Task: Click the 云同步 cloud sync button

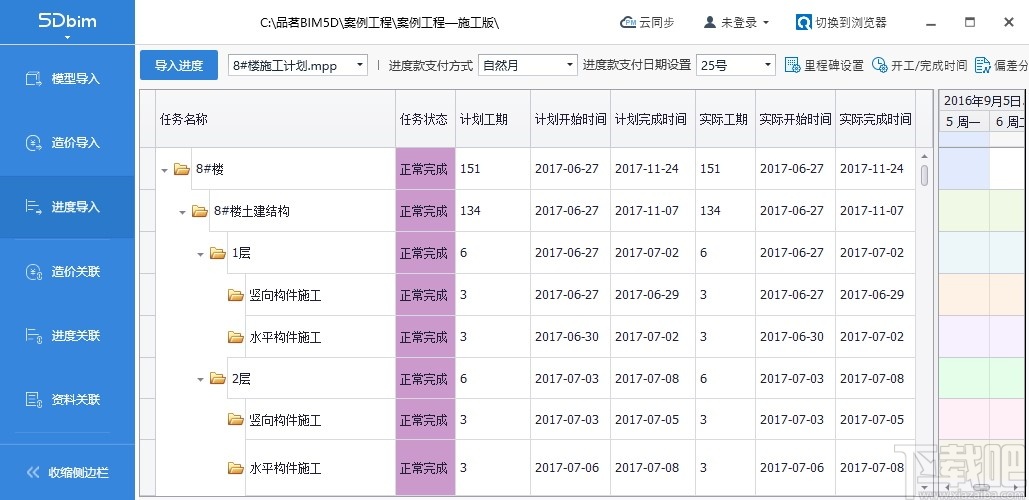Action: point(647,22)
